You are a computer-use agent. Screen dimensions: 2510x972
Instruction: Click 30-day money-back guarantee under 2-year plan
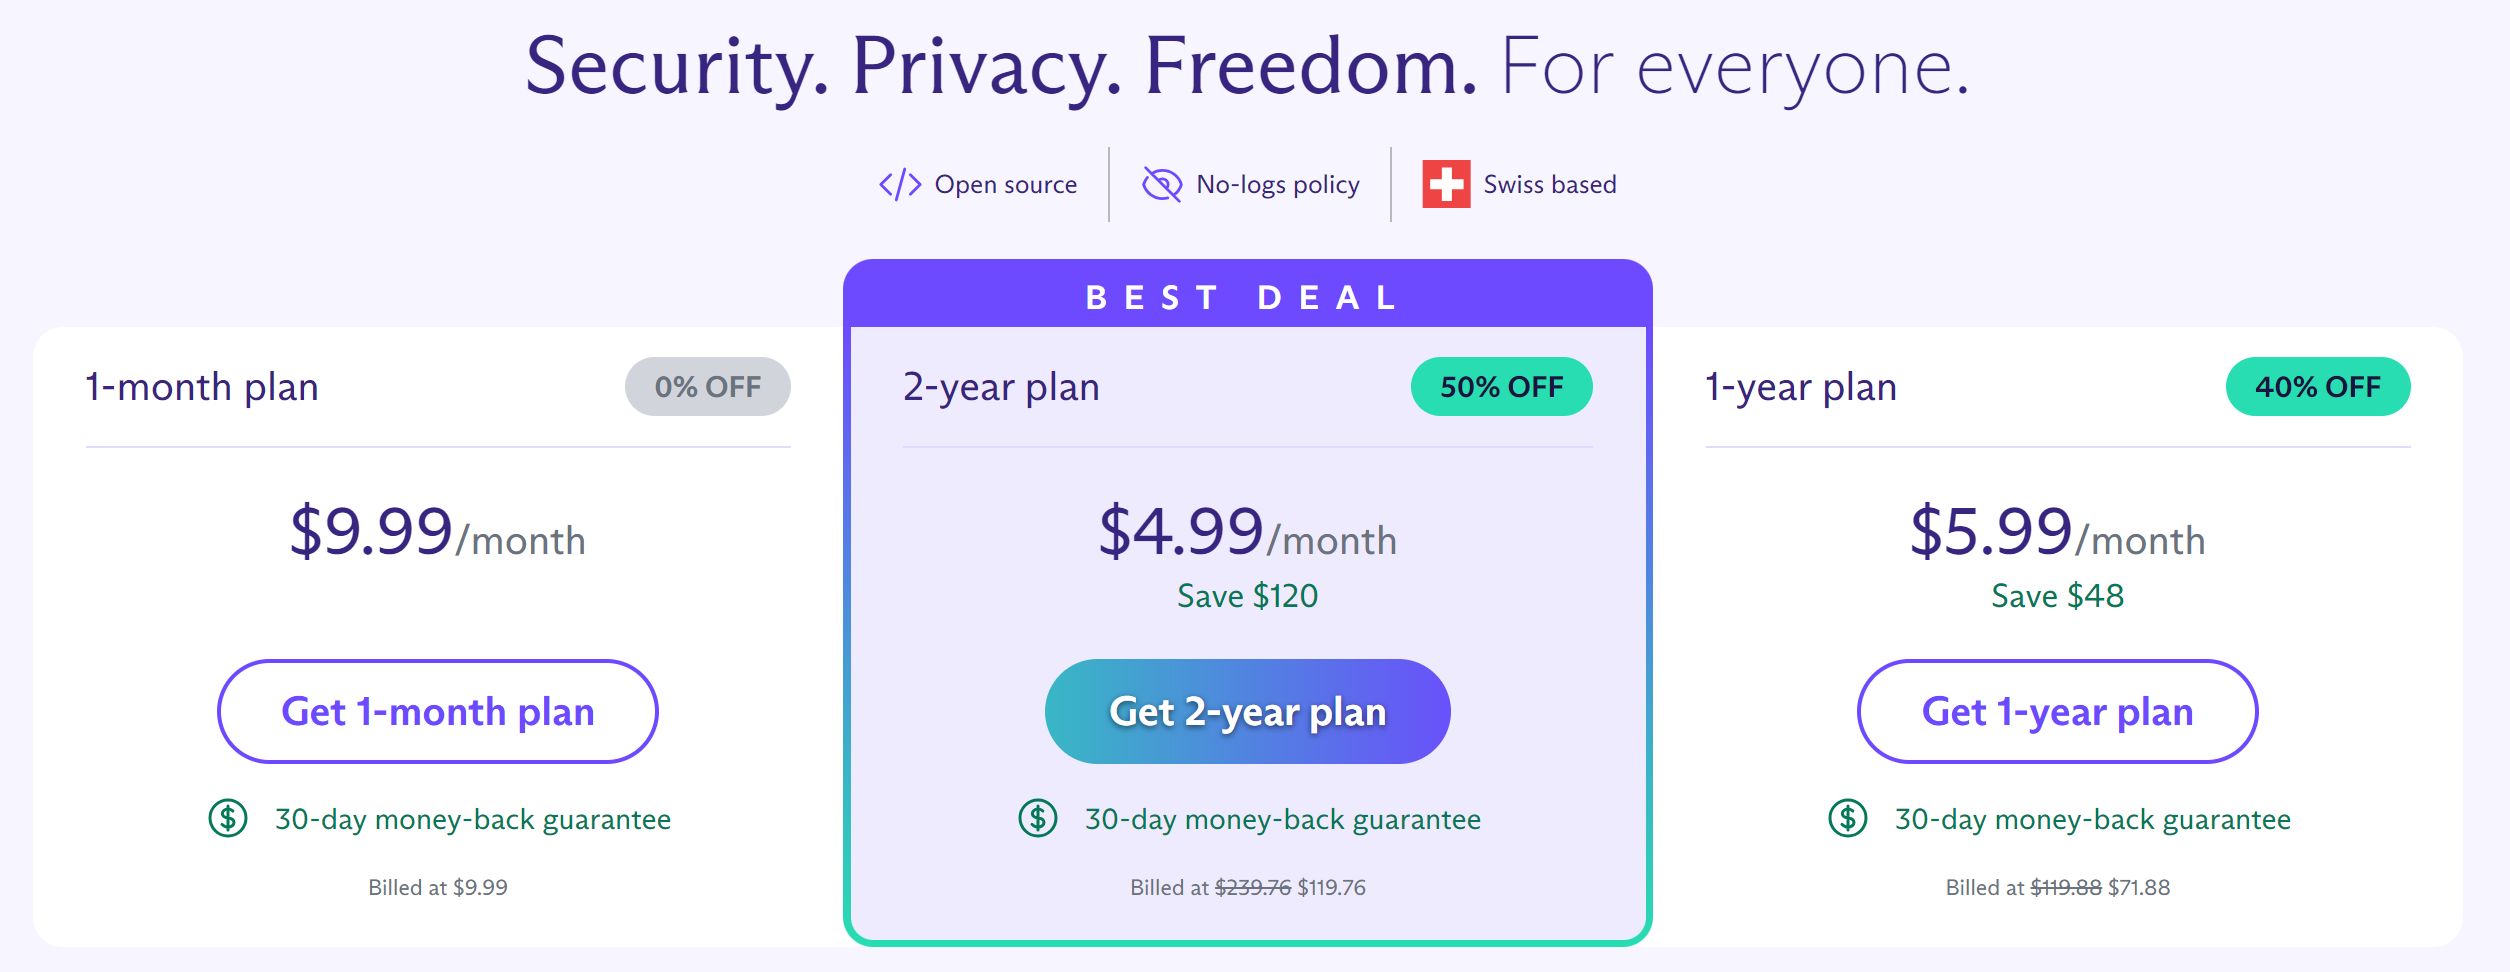pyautogui.click(x=1282, y=820)
